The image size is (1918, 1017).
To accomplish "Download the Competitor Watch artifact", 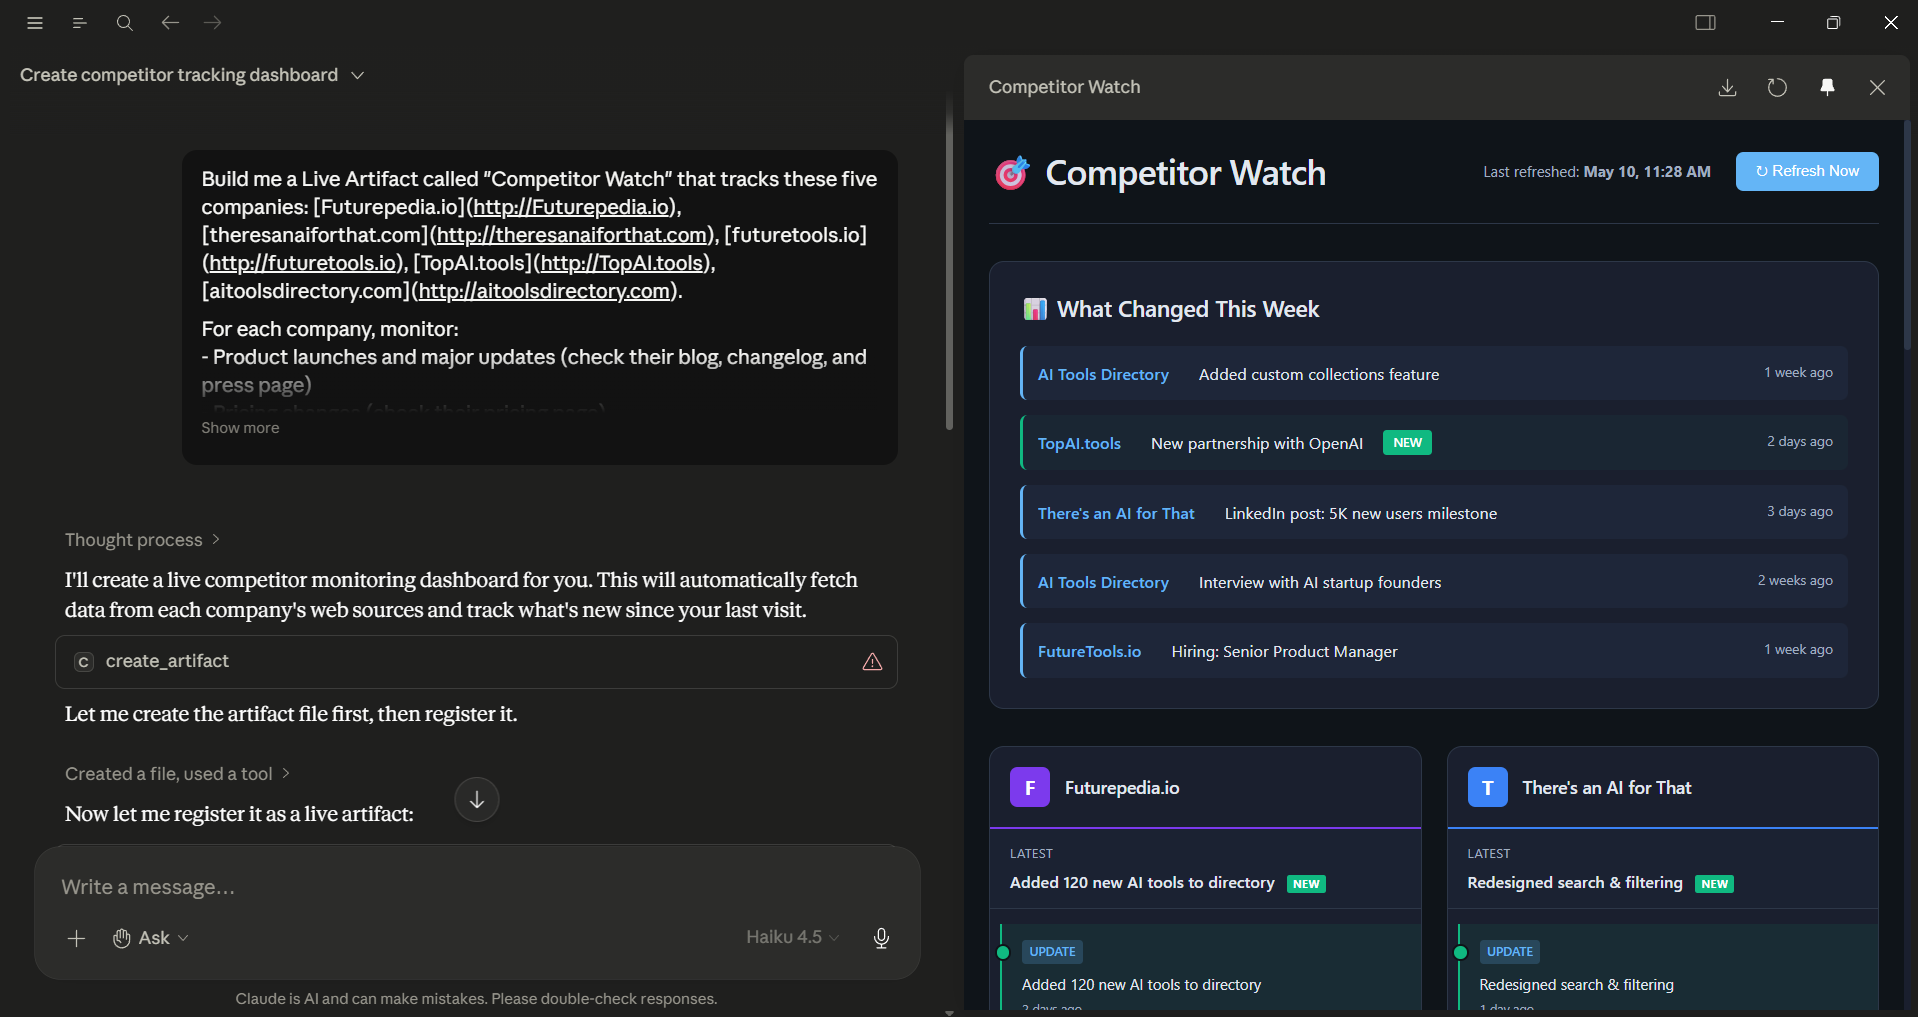I will click(x=1727, y=88).
